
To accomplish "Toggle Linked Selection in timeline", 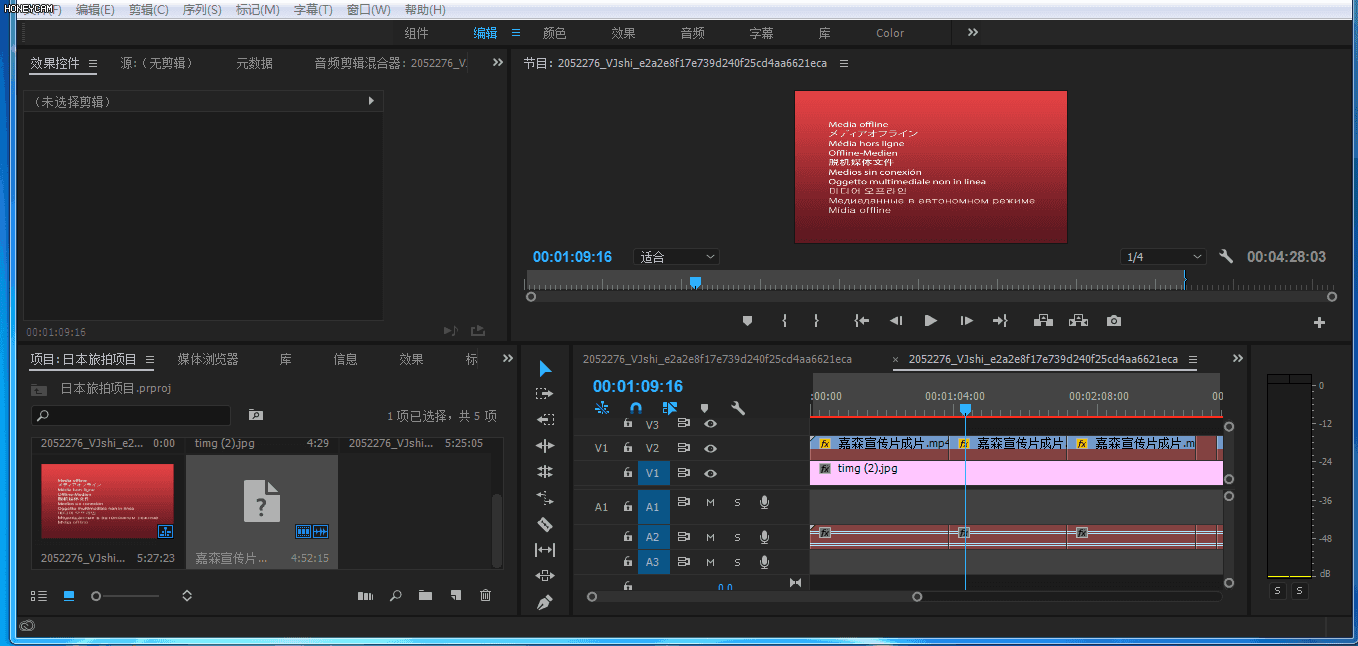I will [669, 408].
